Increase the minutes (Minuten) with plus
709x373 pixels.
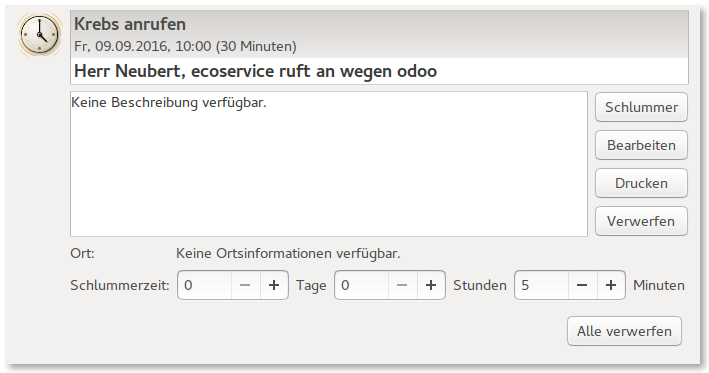(x=611, y=285)
